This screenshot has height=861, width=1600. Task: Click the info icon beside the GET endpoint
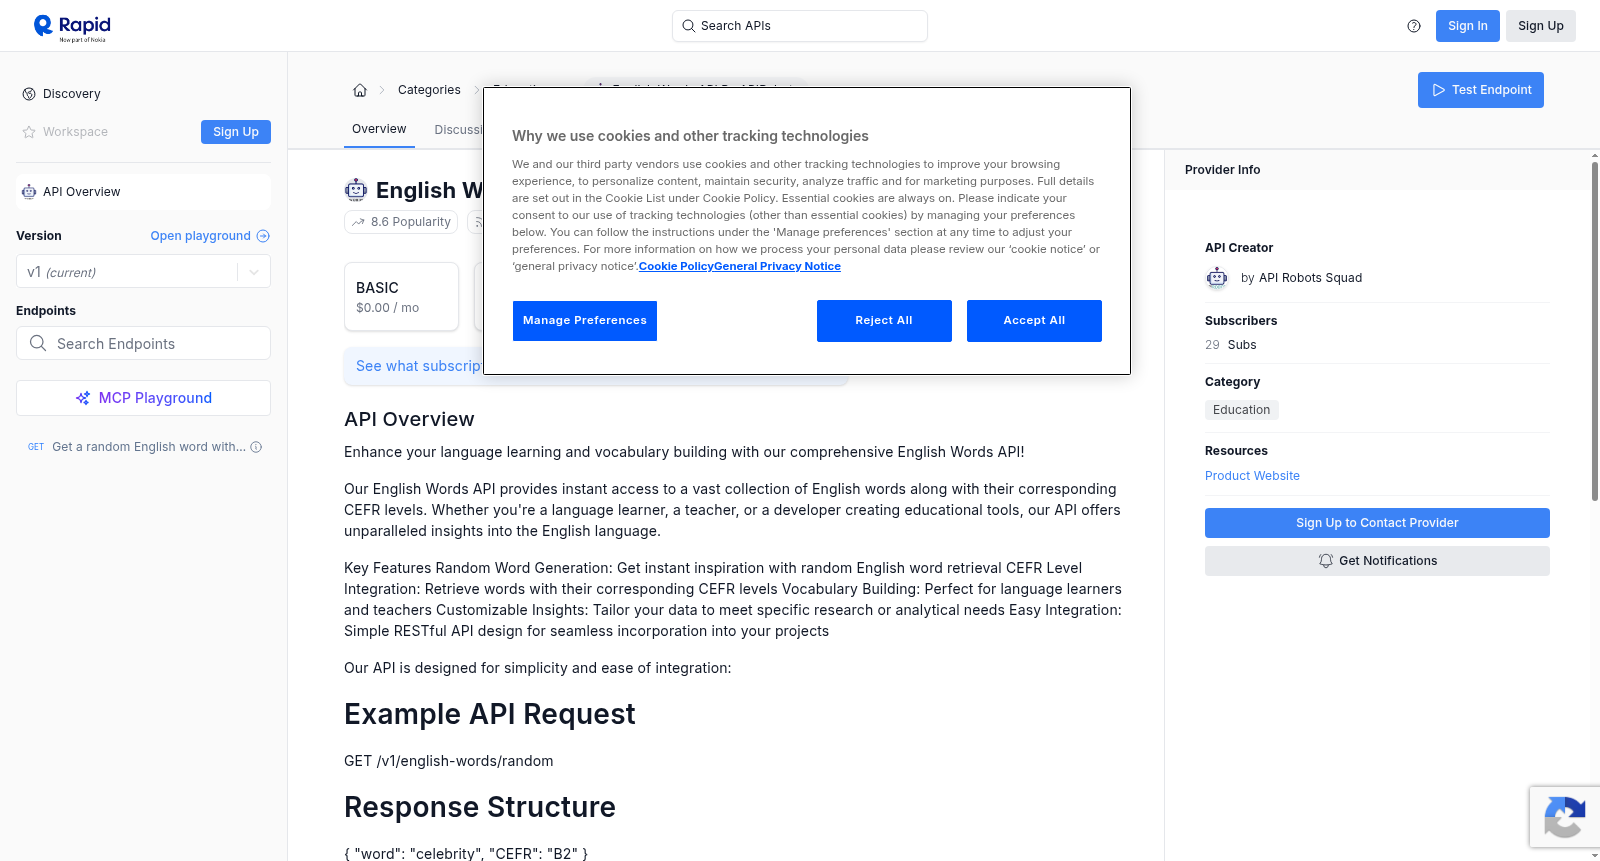[x=256, y=447]
